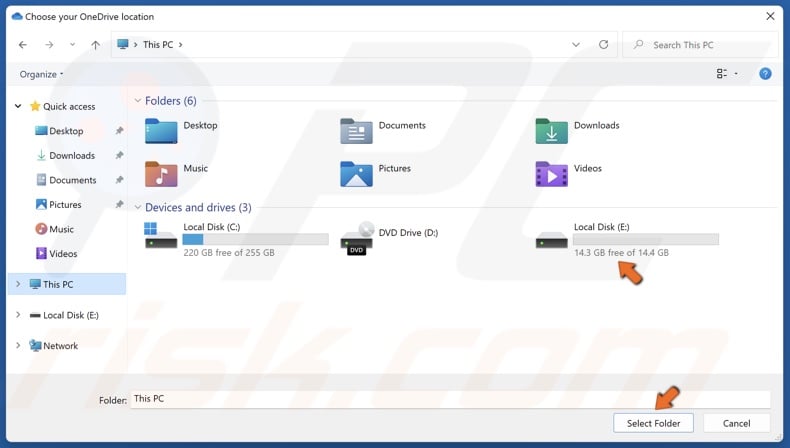Click the Search This PC field

pos(700,45)
